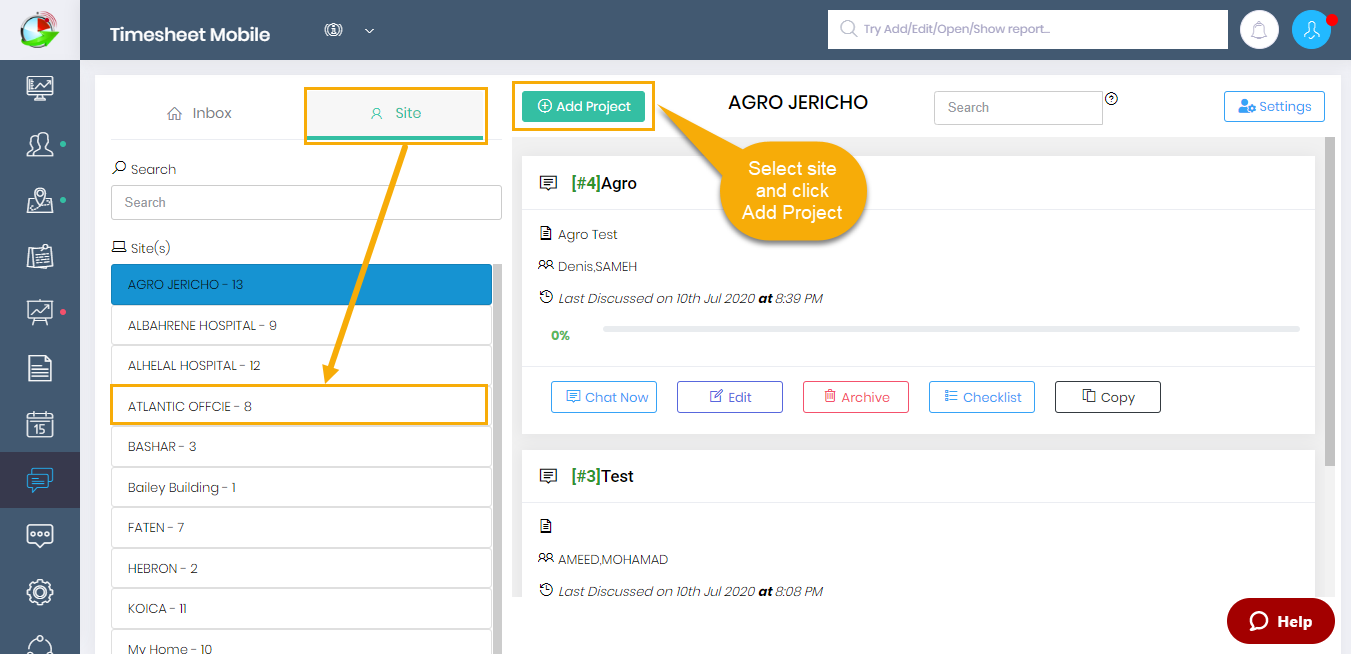
Task: Click the Agro Test description text
Action: point(588,234)
